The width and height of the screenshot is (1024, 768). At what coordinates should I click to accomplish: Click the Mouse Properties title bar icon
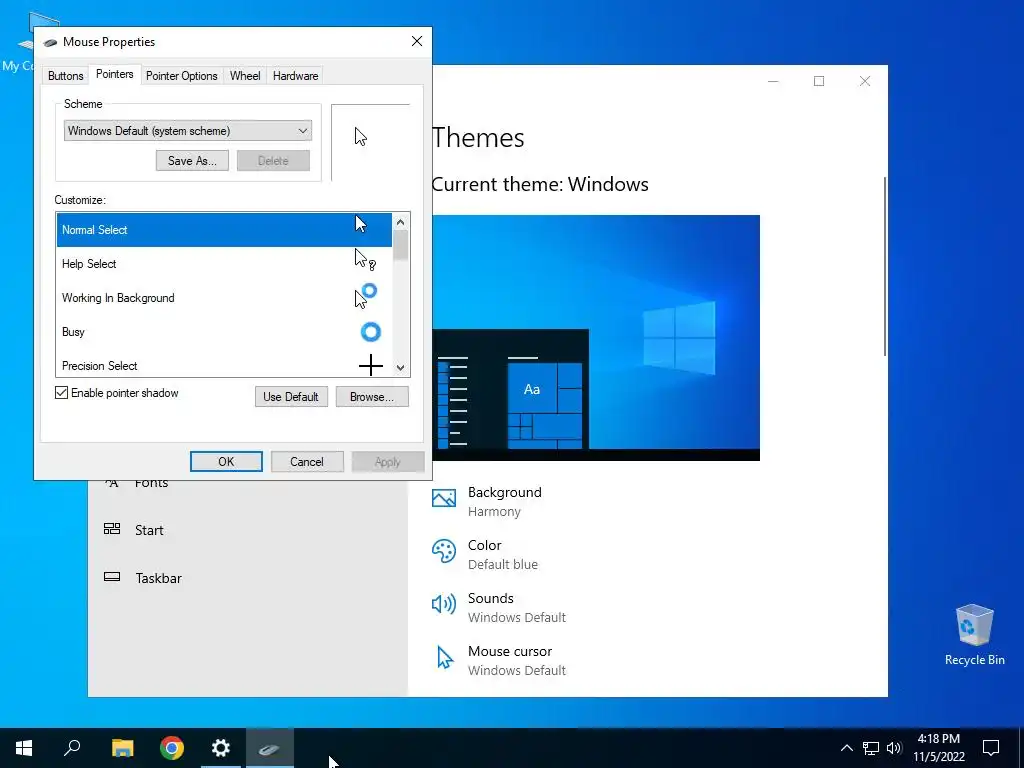50,42
